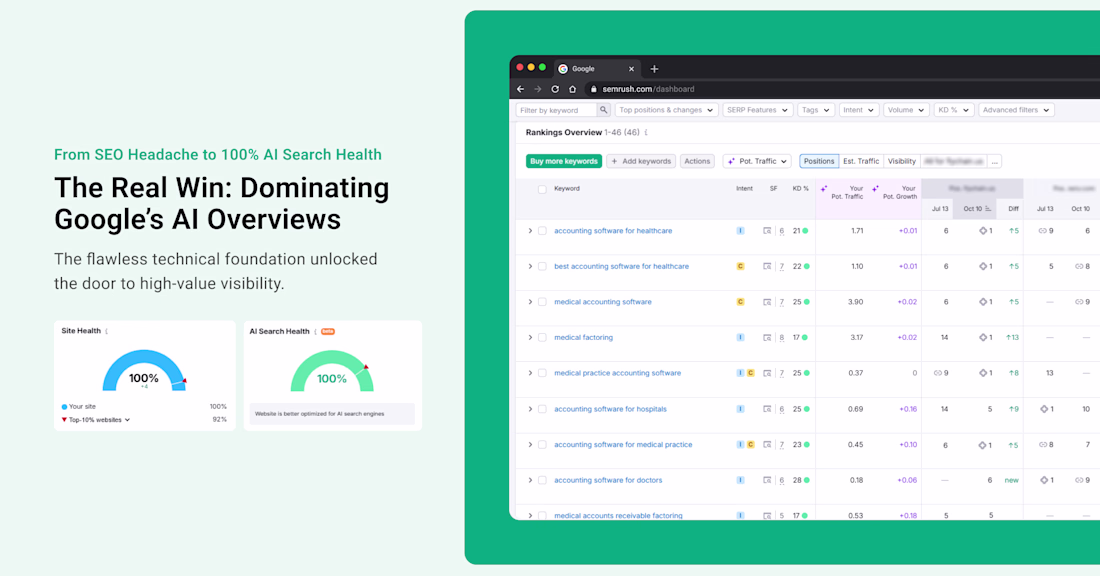Click the AI Search Health 100% gauge
1100x576 pixels.
[332, 372]
